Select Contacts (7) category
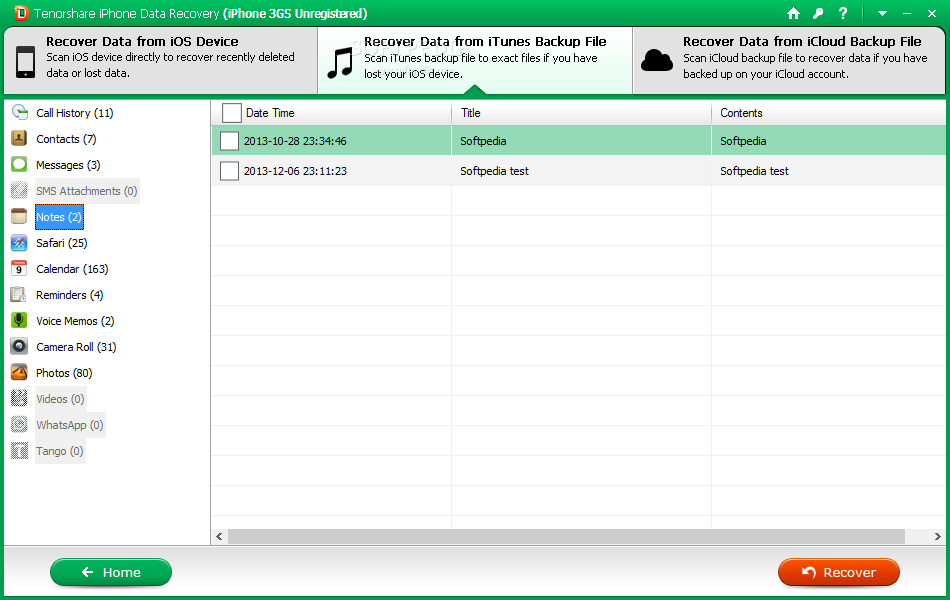Viewport: 950px width, 600px height. coord(66,139)
